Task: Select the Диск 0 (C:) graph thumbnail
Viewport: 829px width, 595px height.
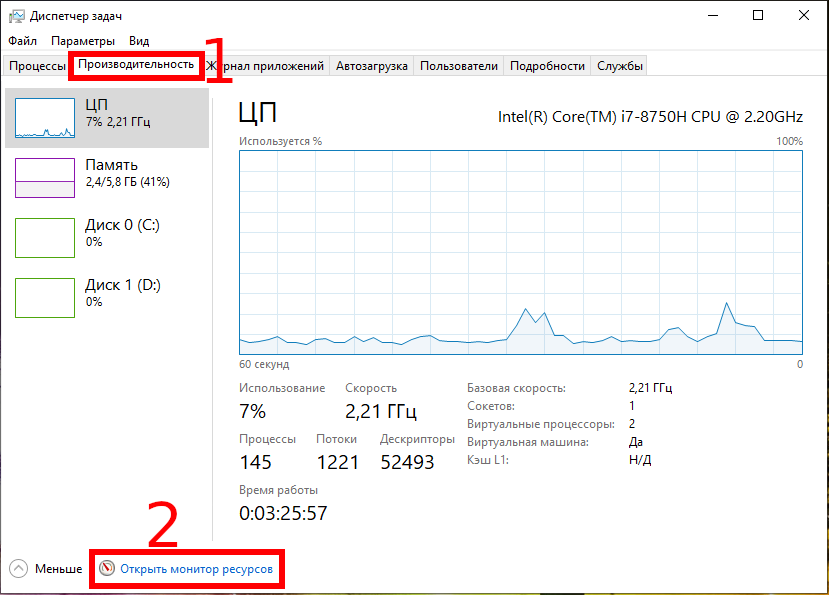Action: [45, 238]
